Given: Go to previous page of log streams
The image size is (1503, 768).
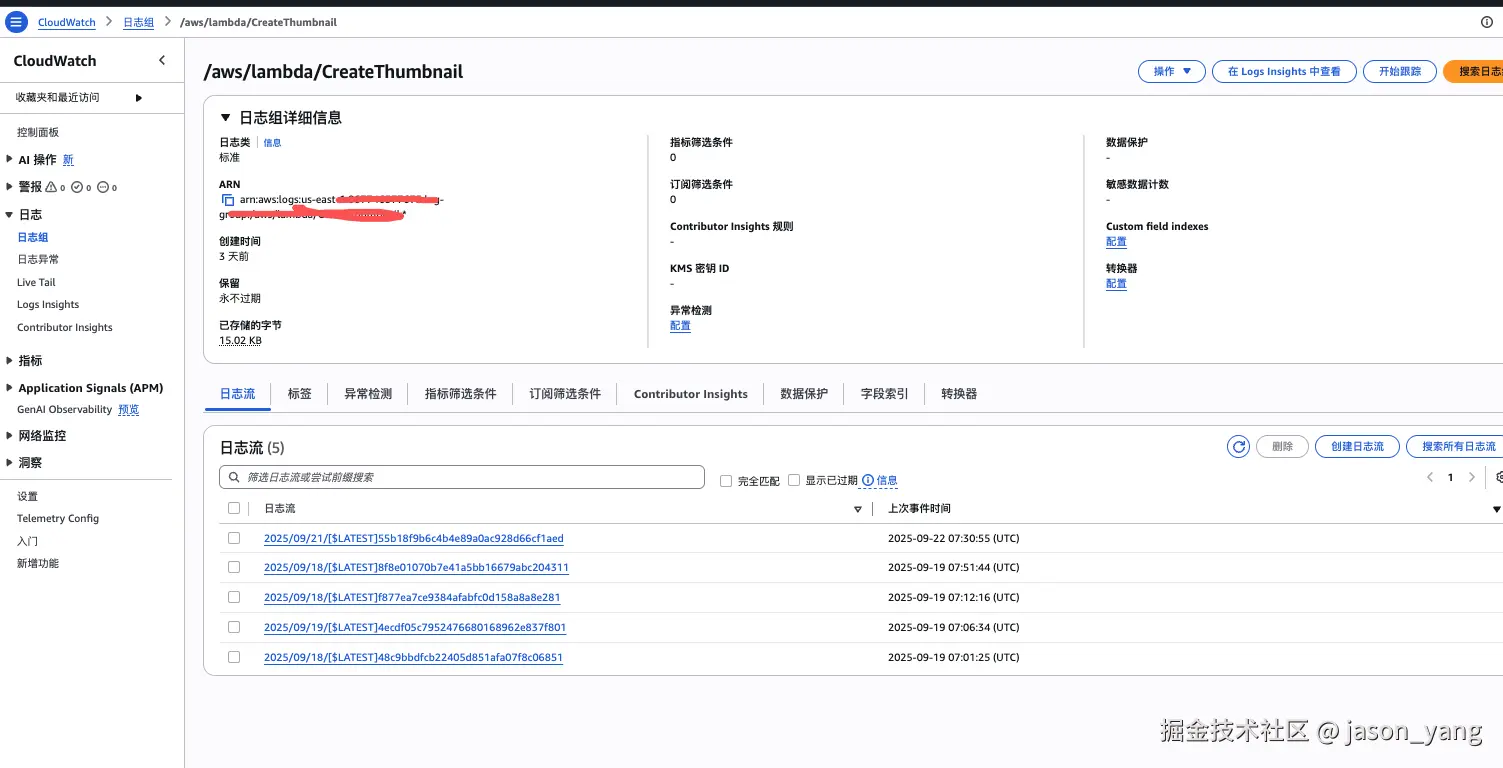Looking at the screenshot, I should pos(1430,477).
